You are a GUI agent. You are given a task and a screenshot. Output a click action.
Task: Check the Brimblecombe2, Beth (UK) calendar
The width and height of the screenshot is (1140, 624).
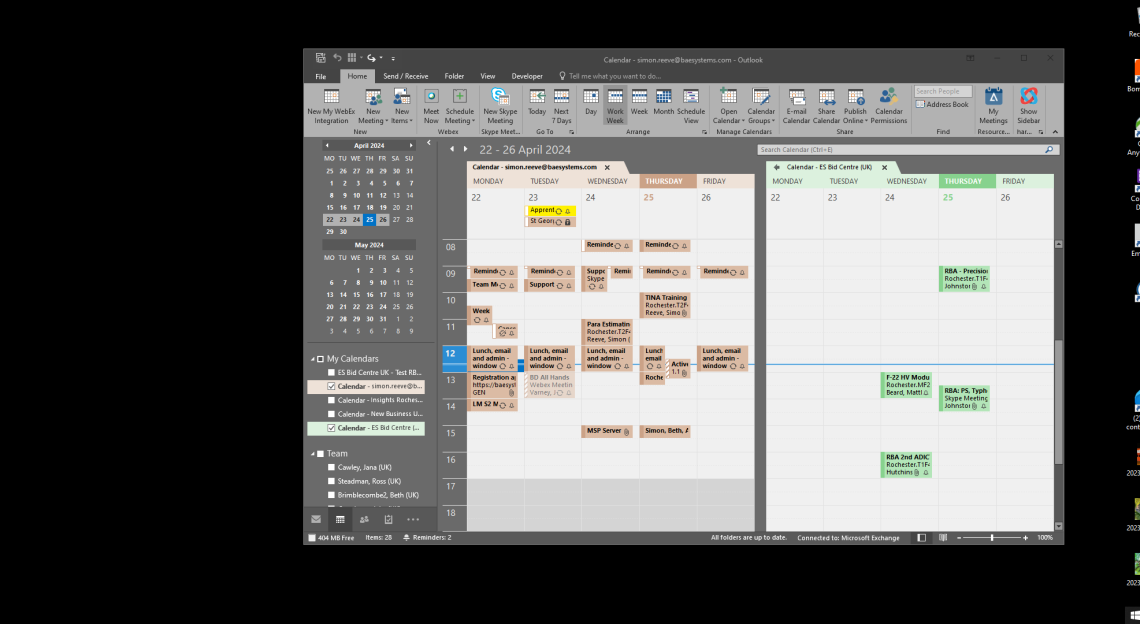pyautogui.click(x=332, y=495)
